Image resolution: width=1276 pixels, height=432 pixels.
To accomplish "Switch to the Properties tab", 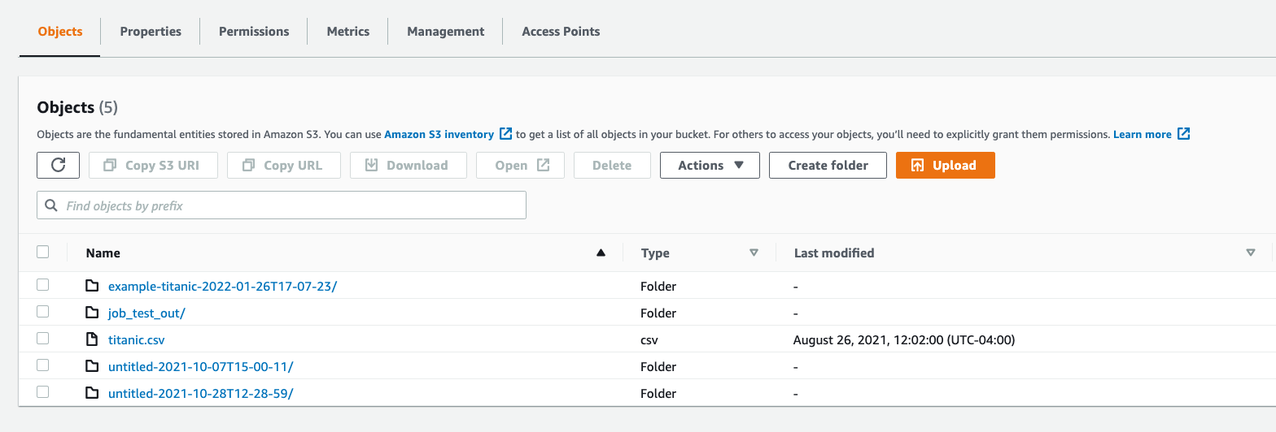I will 151,31.
